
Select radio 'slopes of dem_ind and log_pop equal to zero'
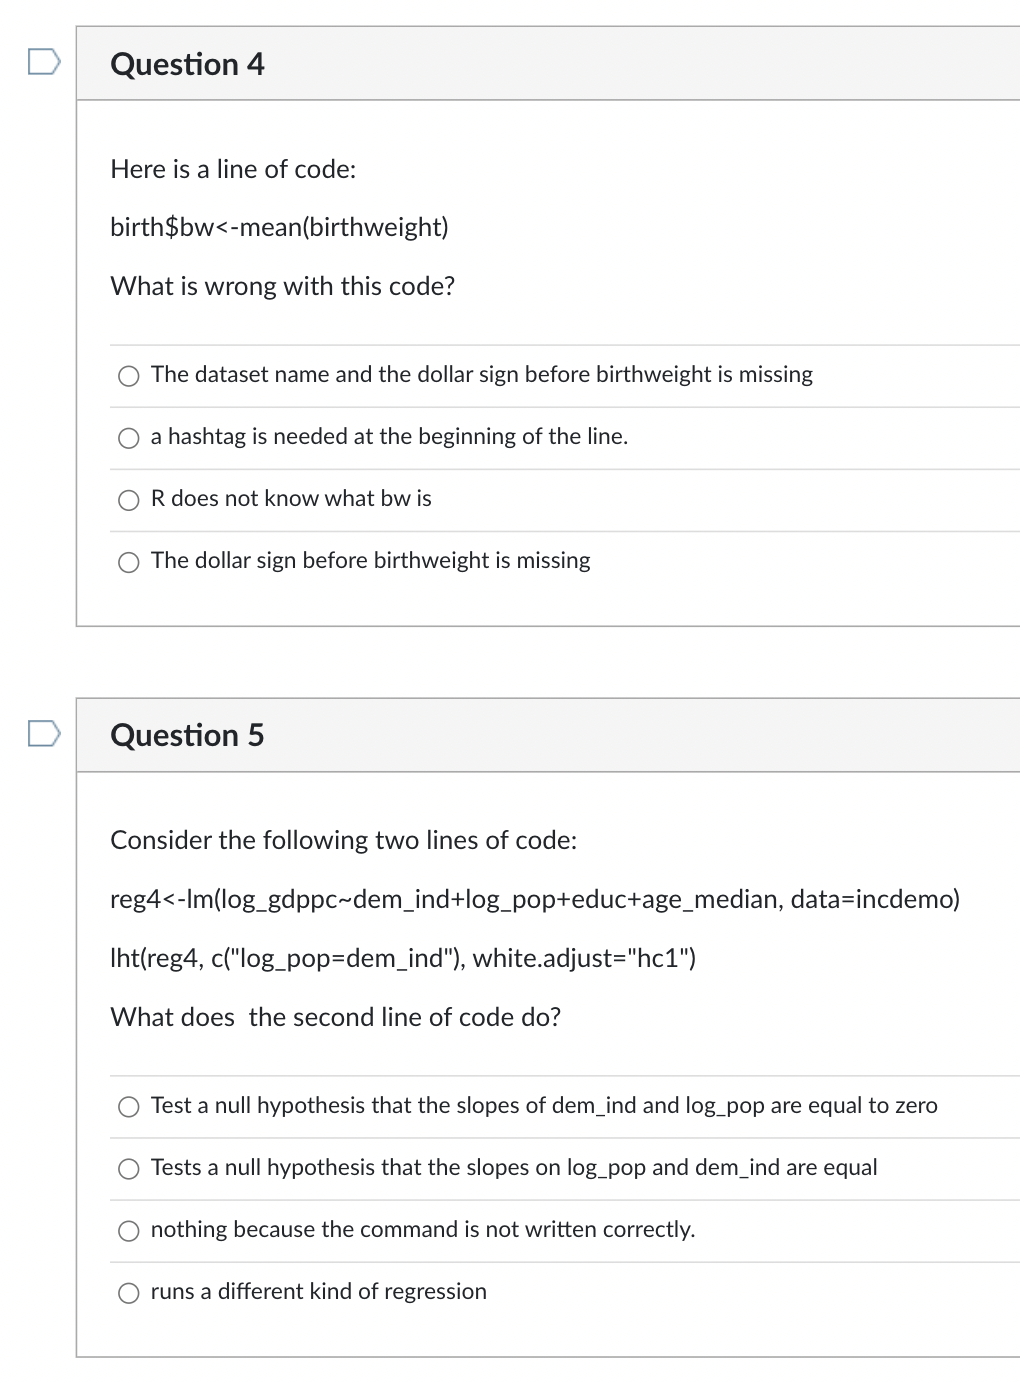[129, 1107]
